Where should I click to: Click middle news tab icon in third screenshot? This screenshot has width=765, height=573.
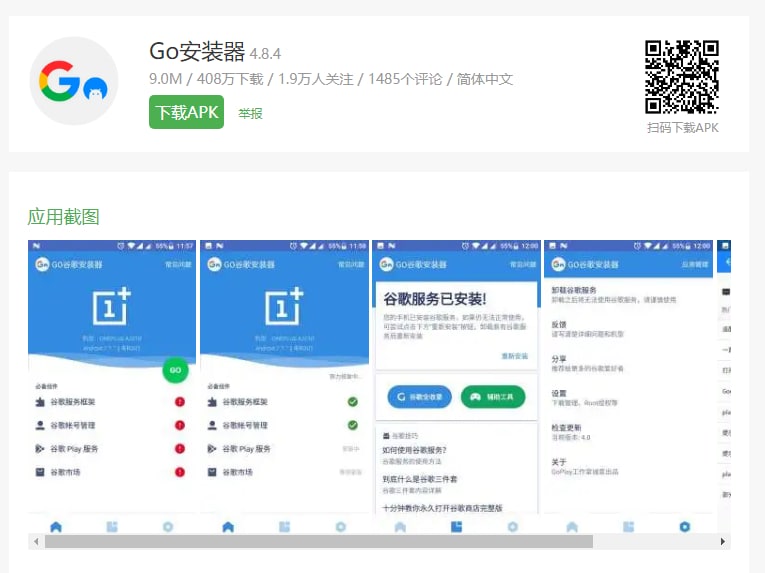tap(456, 527)
